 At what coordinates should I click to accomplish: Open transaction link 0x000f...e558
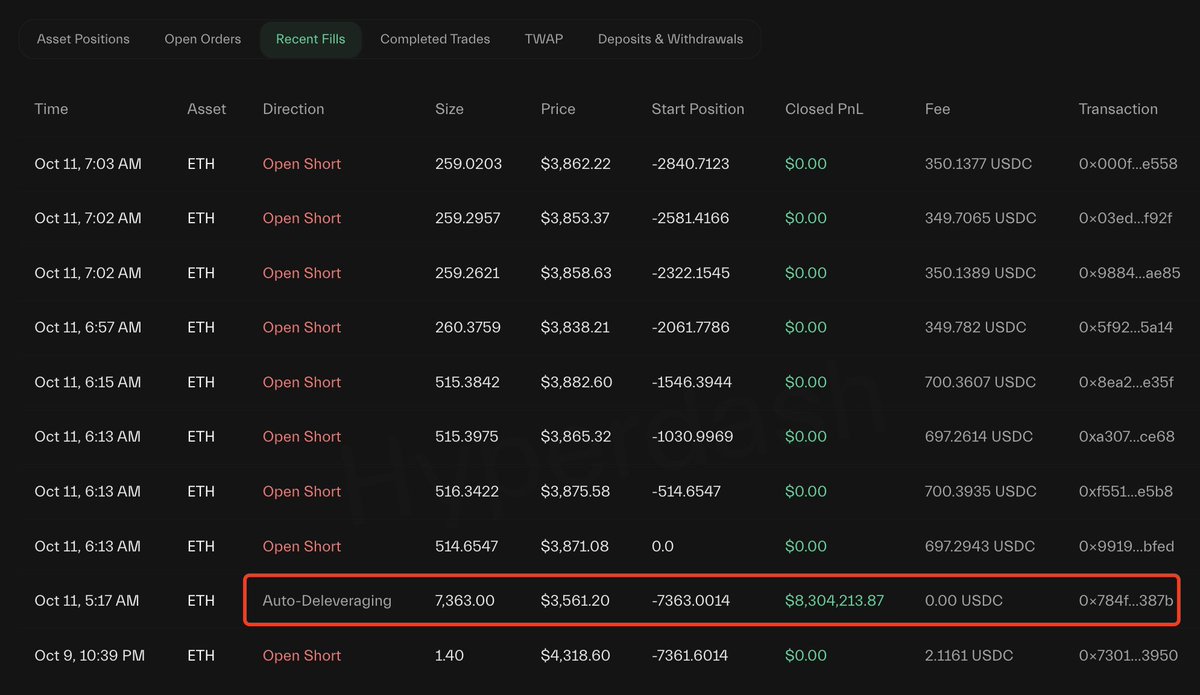(1127, 164)
